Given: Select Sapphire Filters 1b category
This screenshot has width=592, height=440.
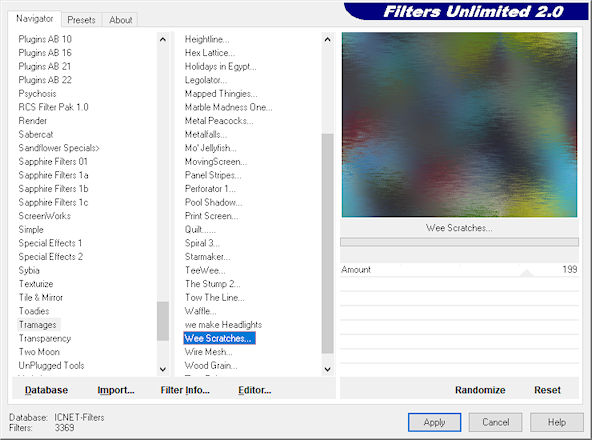Looking at the screenshot, I should [53, 188].
